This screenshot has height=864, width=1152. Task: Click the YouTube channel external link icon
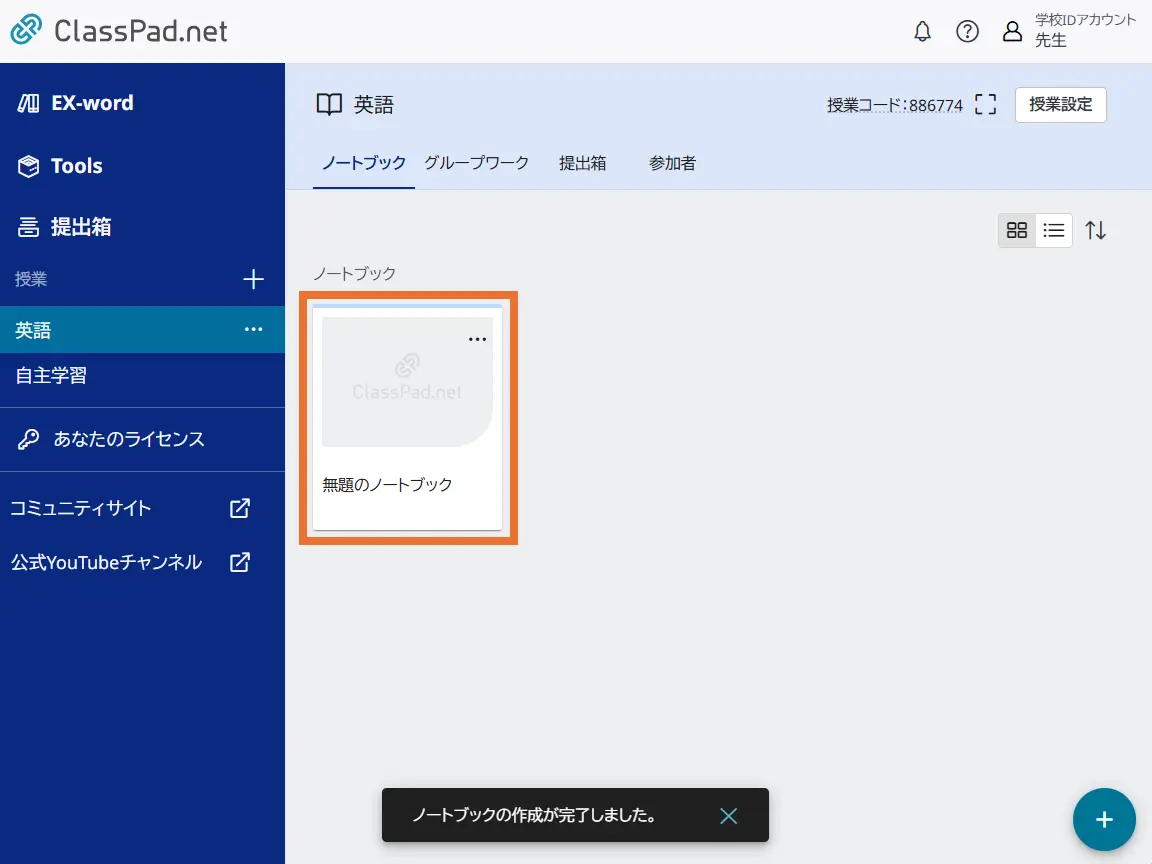(240, 562)
